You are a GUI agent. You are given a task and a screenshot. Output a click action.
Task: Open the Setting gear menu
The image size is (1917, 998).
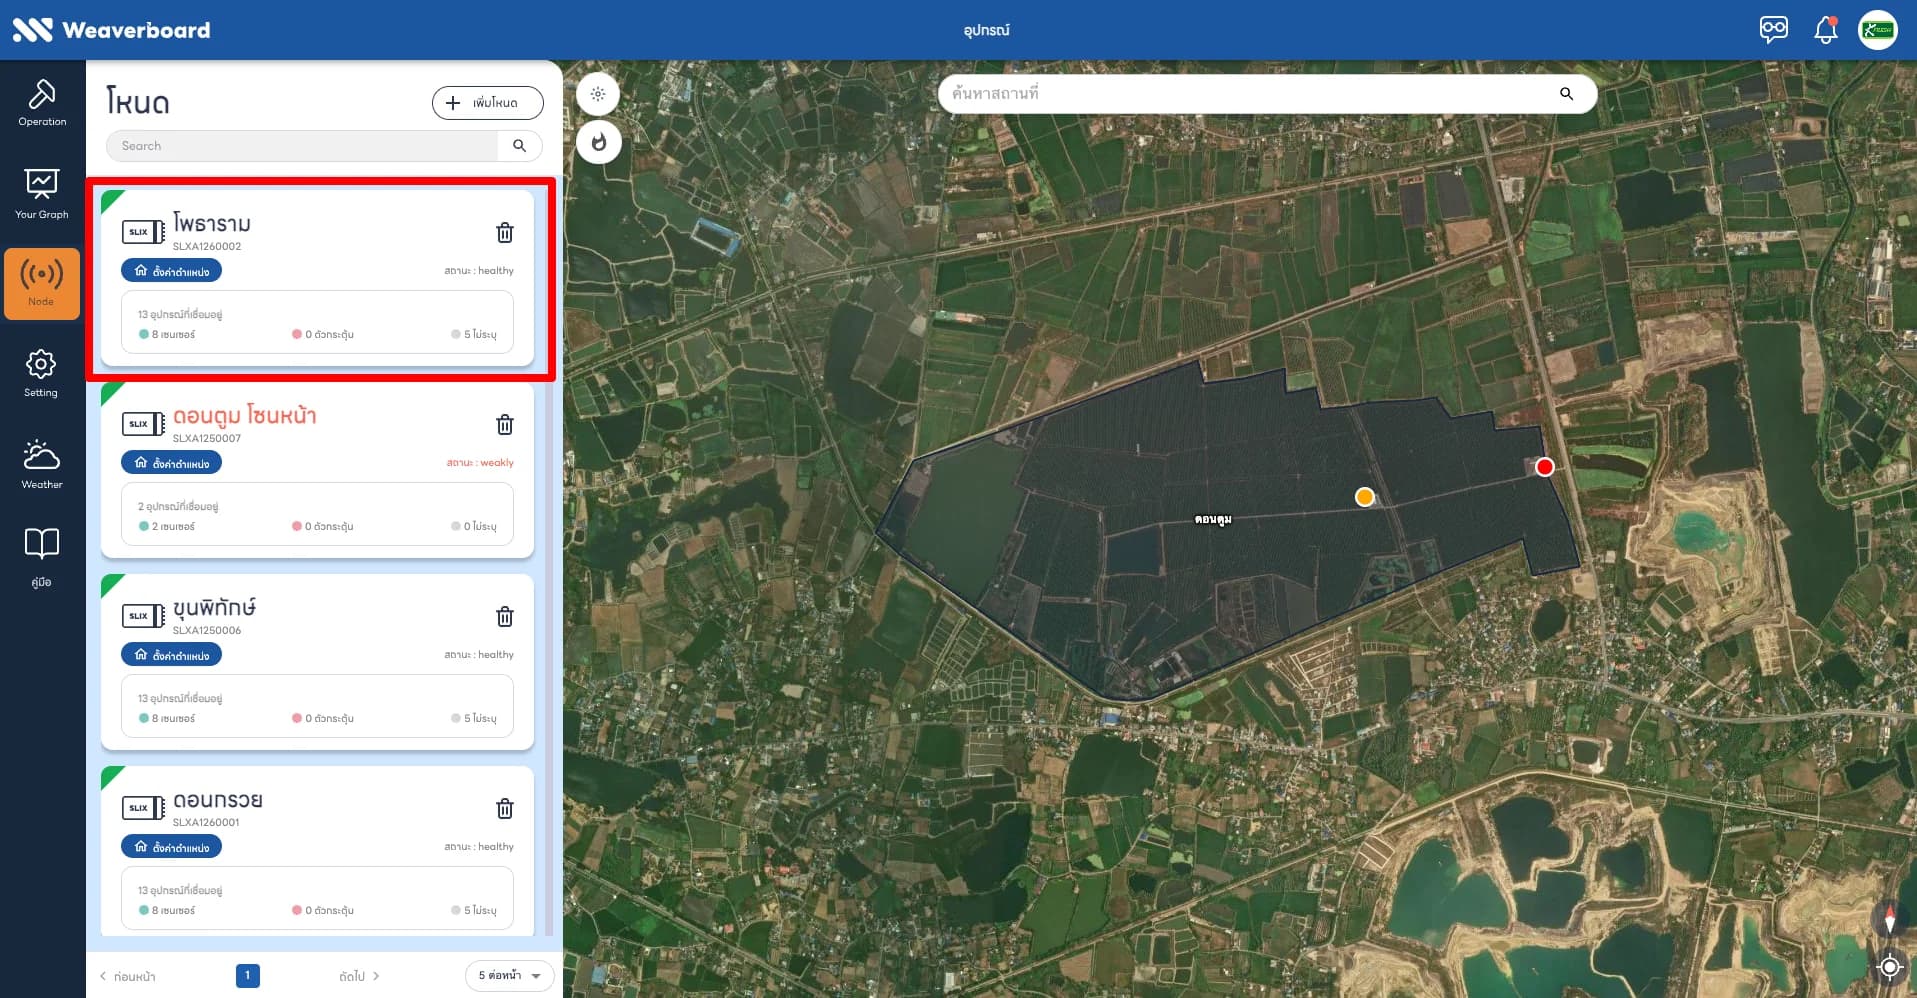click(41, 373)
